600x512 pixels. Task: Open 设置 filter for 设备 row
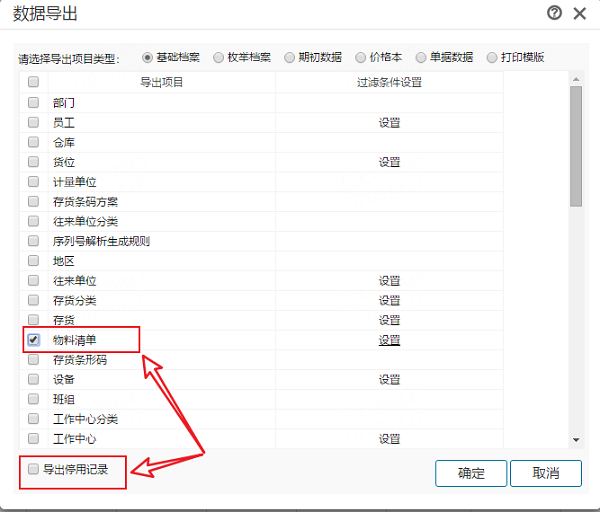(x=389, y=380)
